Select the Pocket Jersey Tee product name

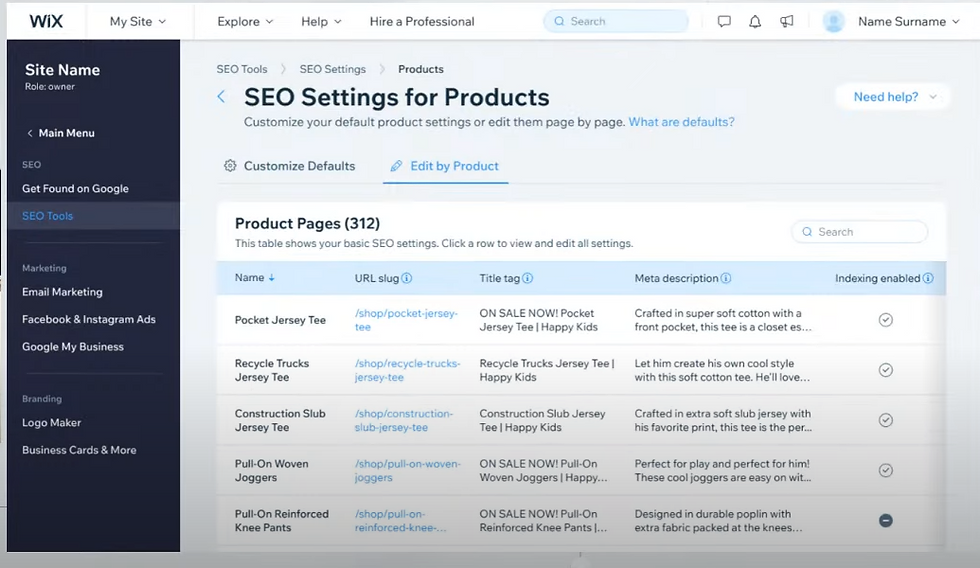click(280, 320)
